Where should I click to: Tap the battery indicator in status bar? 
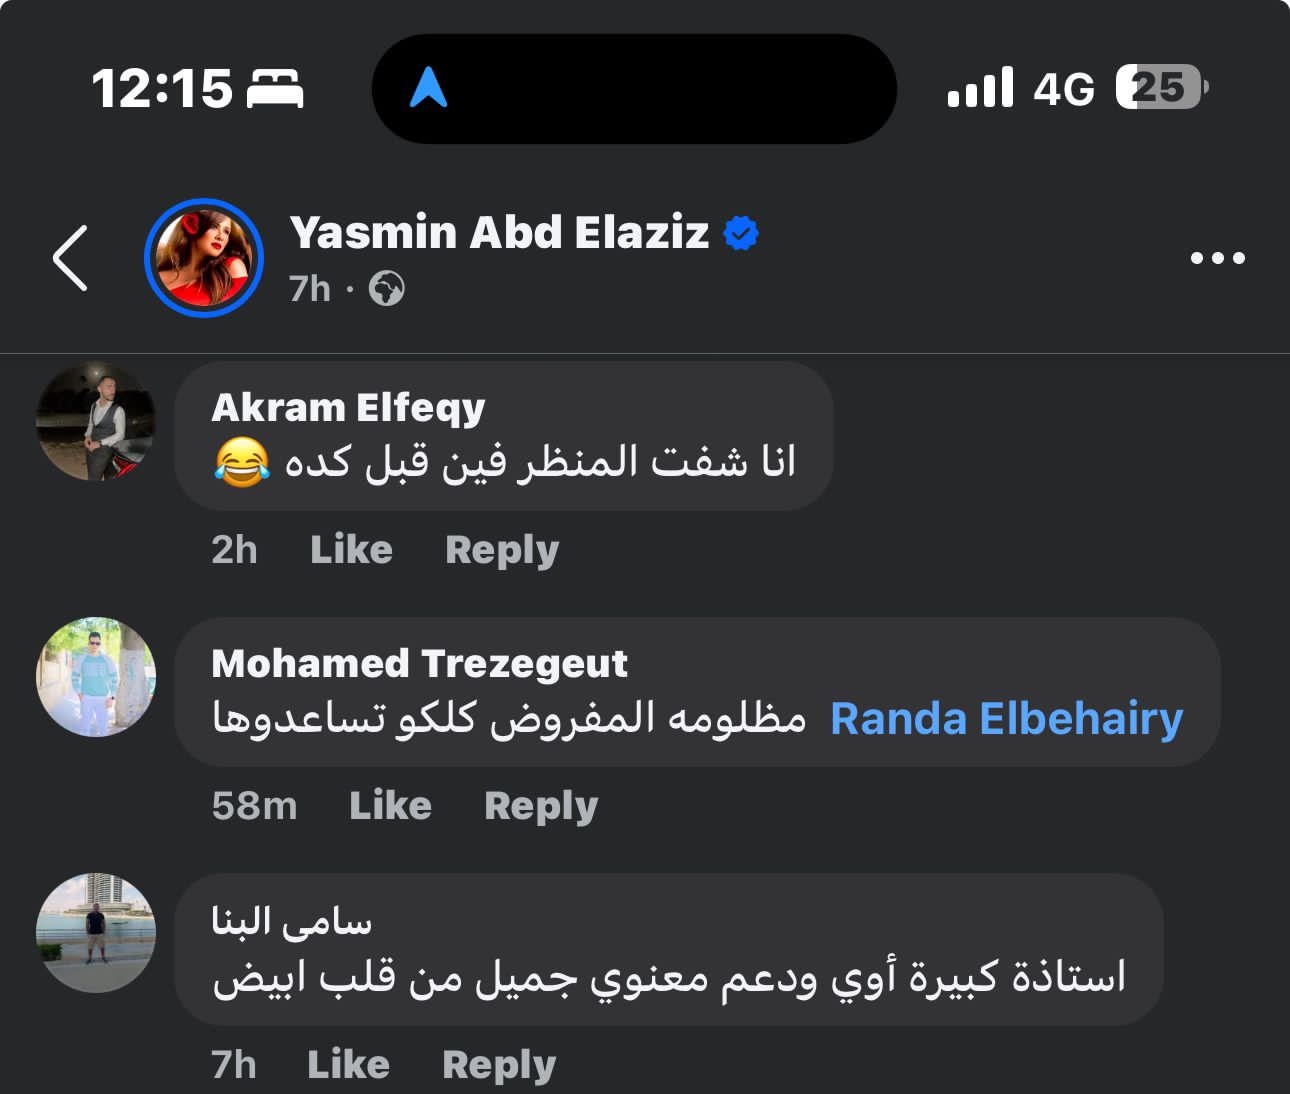coord(1162,88)
